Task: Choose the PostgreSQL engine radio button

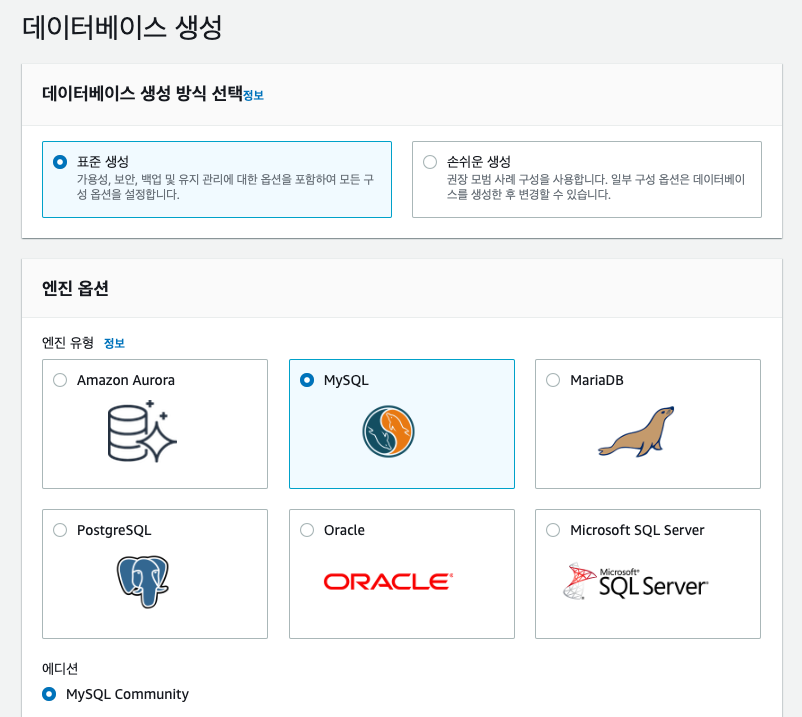Action: point(60,530)
